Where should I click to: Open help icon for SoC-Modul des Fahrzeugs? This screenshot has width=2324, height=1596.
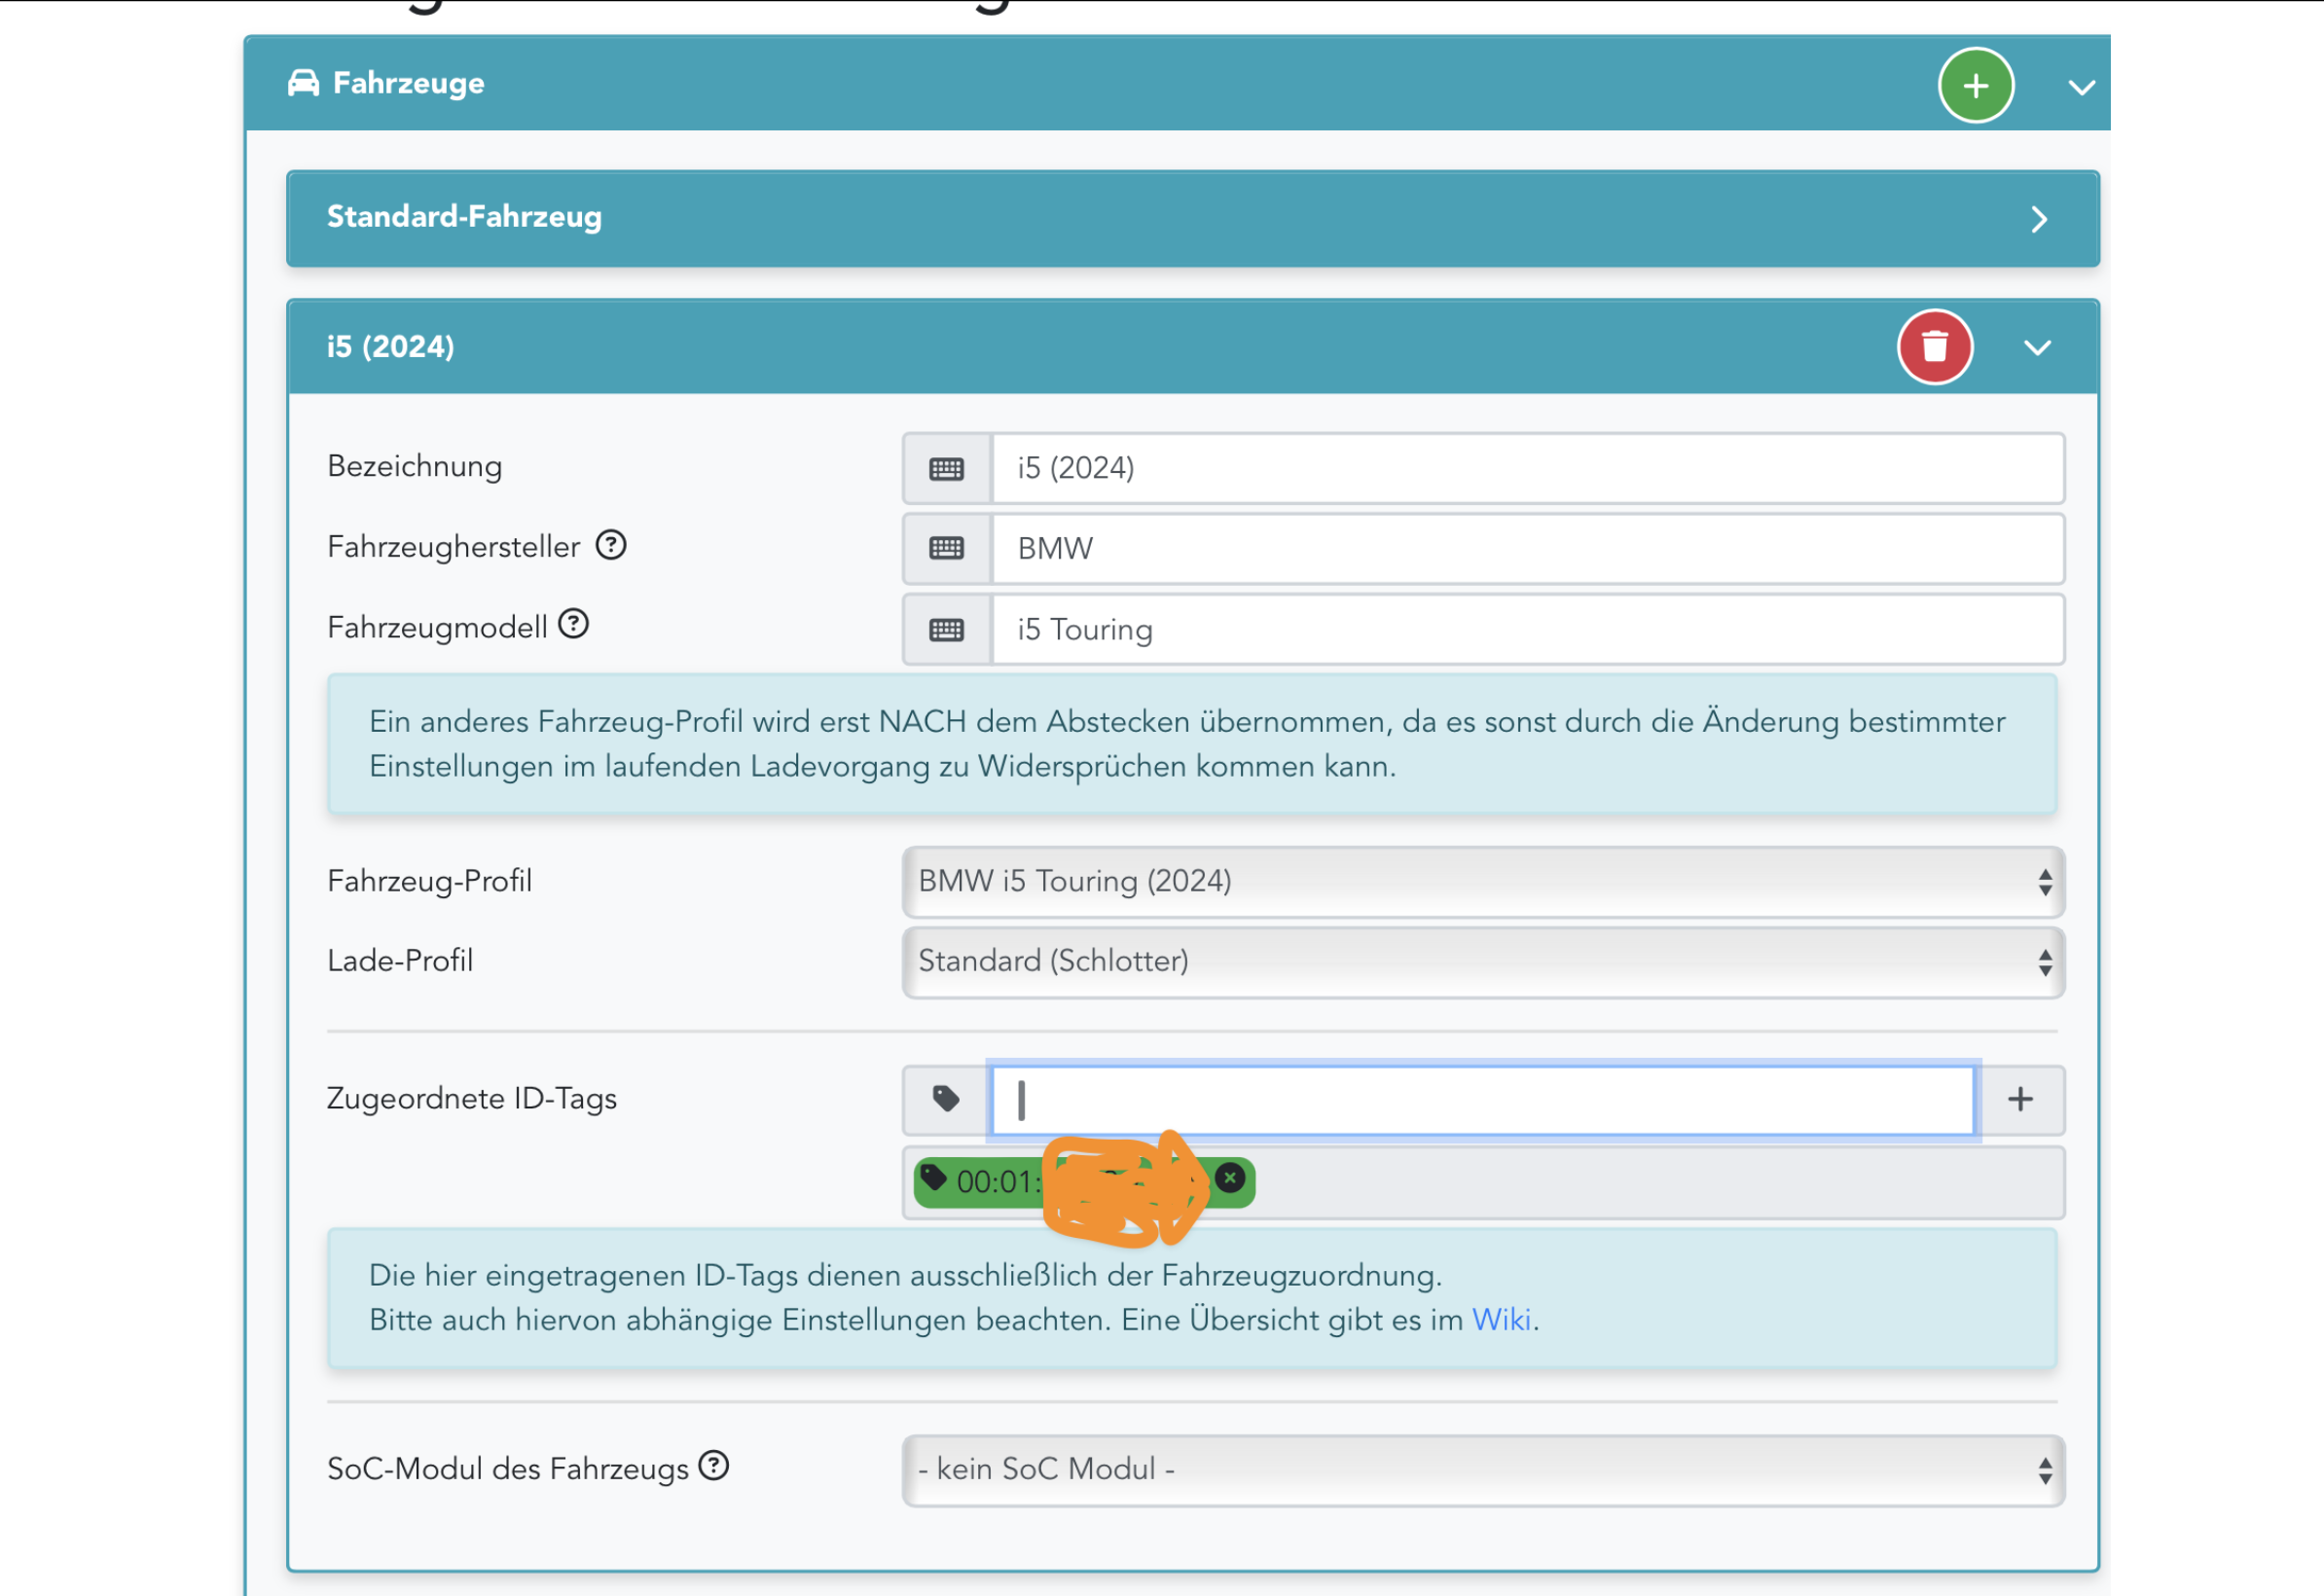pos(713,1466)
